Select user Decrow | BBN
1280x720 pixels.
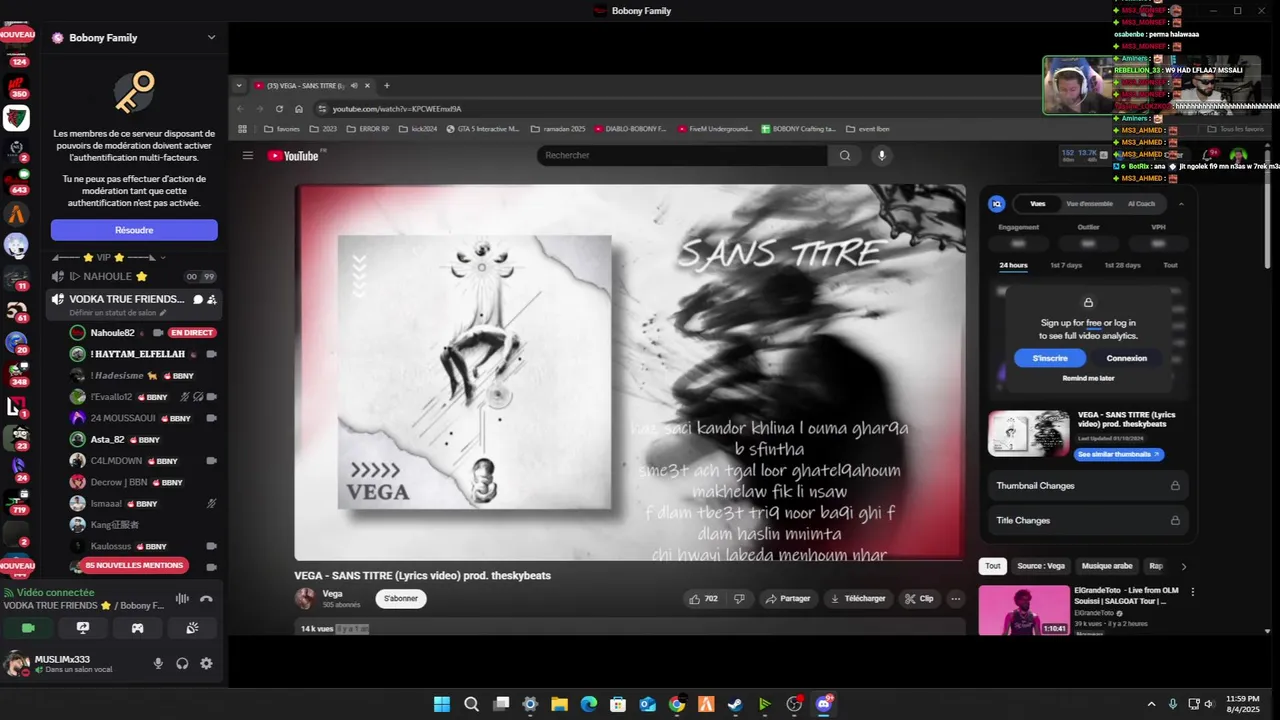[x=119, y=482]
